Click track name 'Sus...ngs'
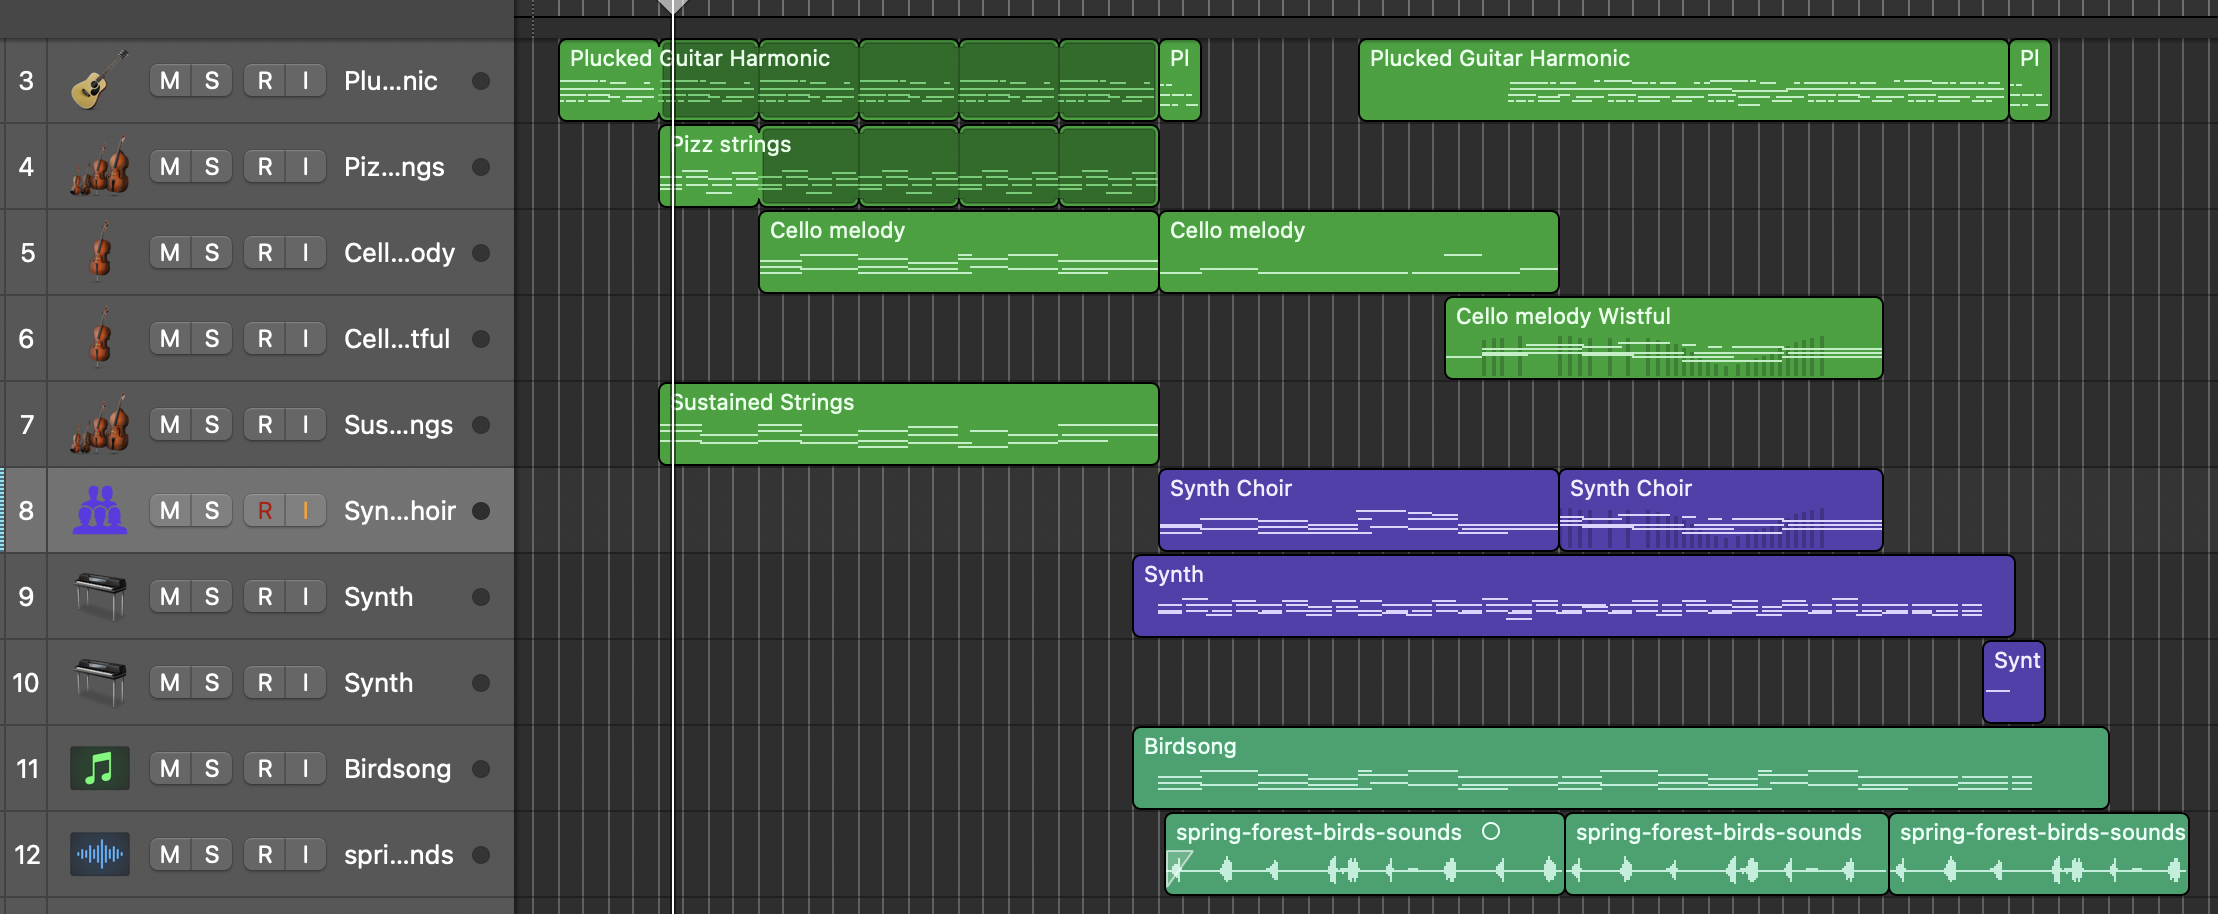2218x914 pixels. [x=398, y=425]
